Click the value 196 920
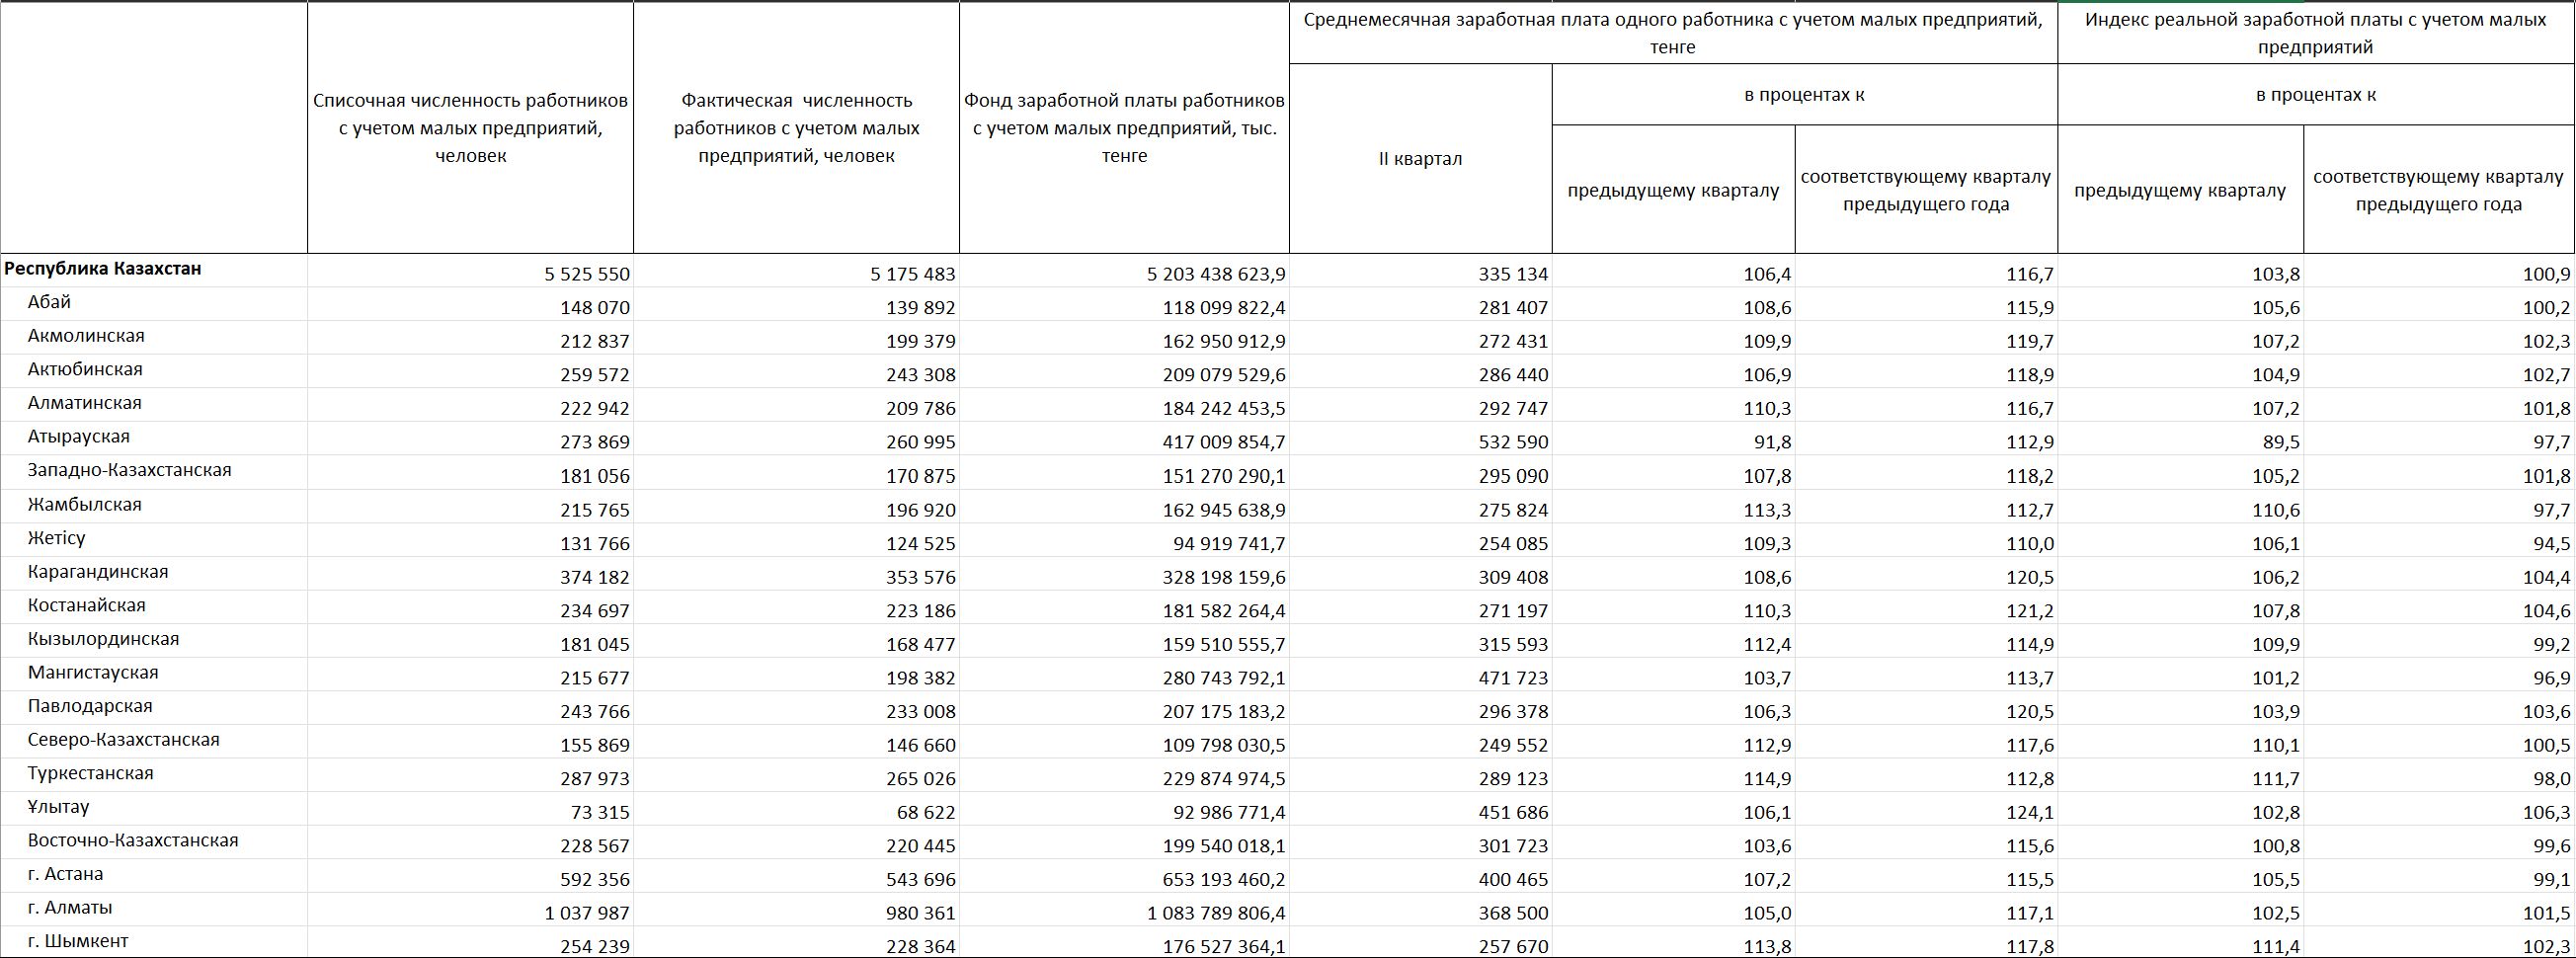This screenshot has width=2576, height=958. (921, 510)
